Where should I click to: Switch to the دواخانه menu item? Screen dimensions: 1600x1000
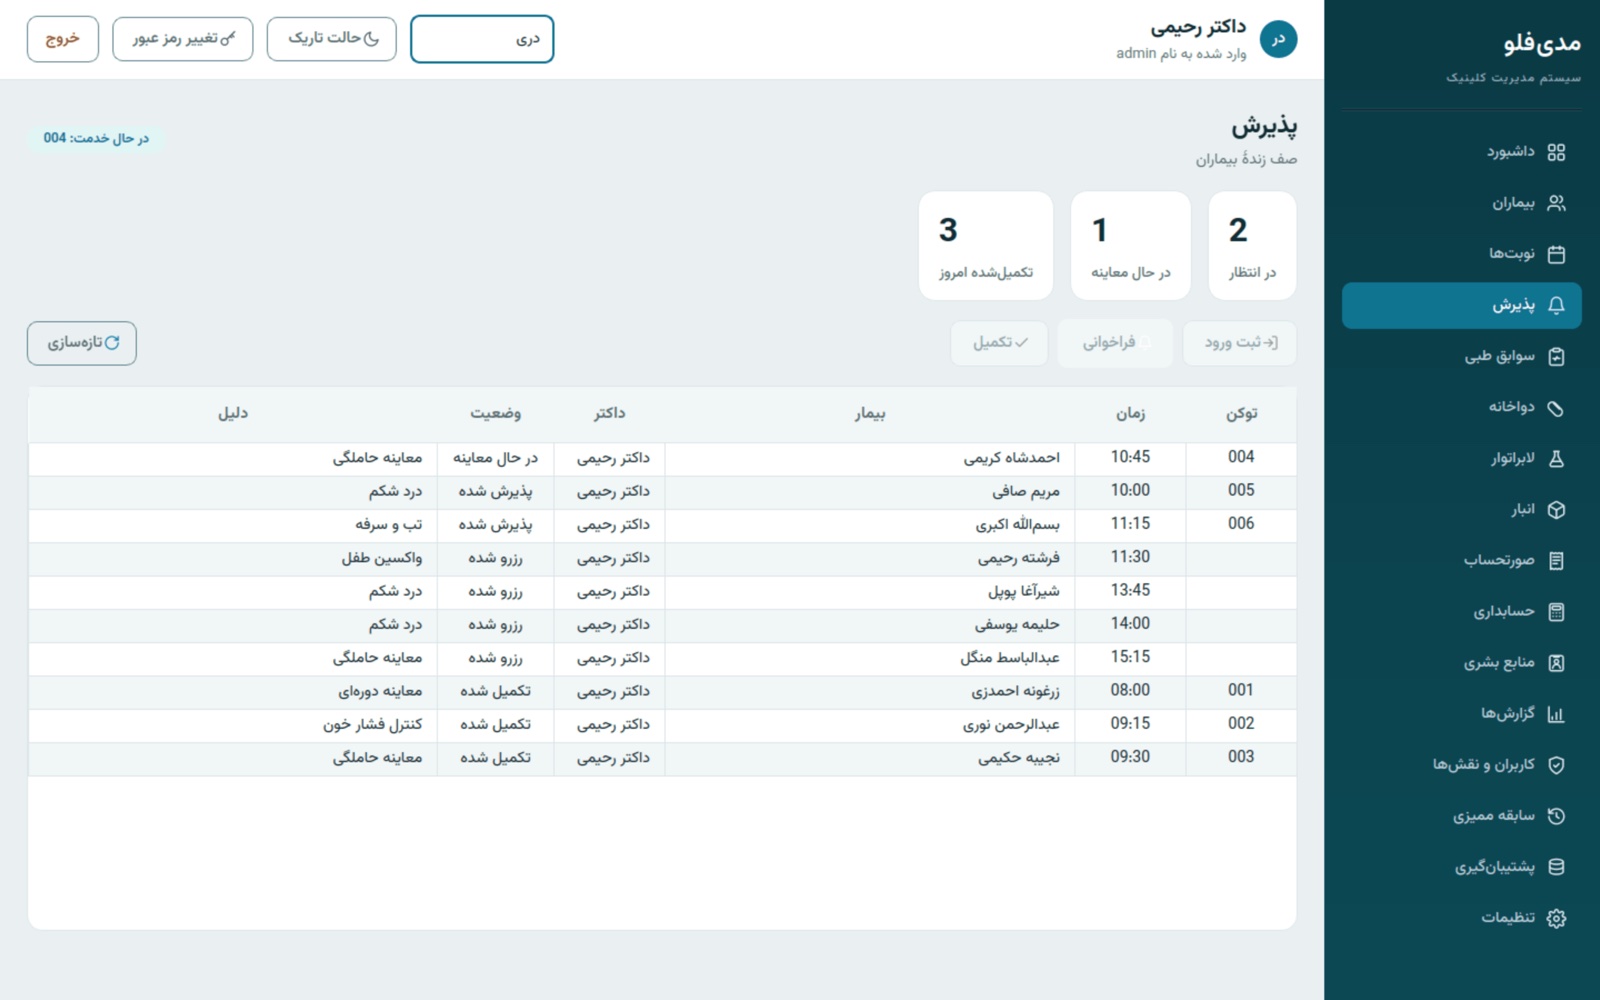(1462, 408)
